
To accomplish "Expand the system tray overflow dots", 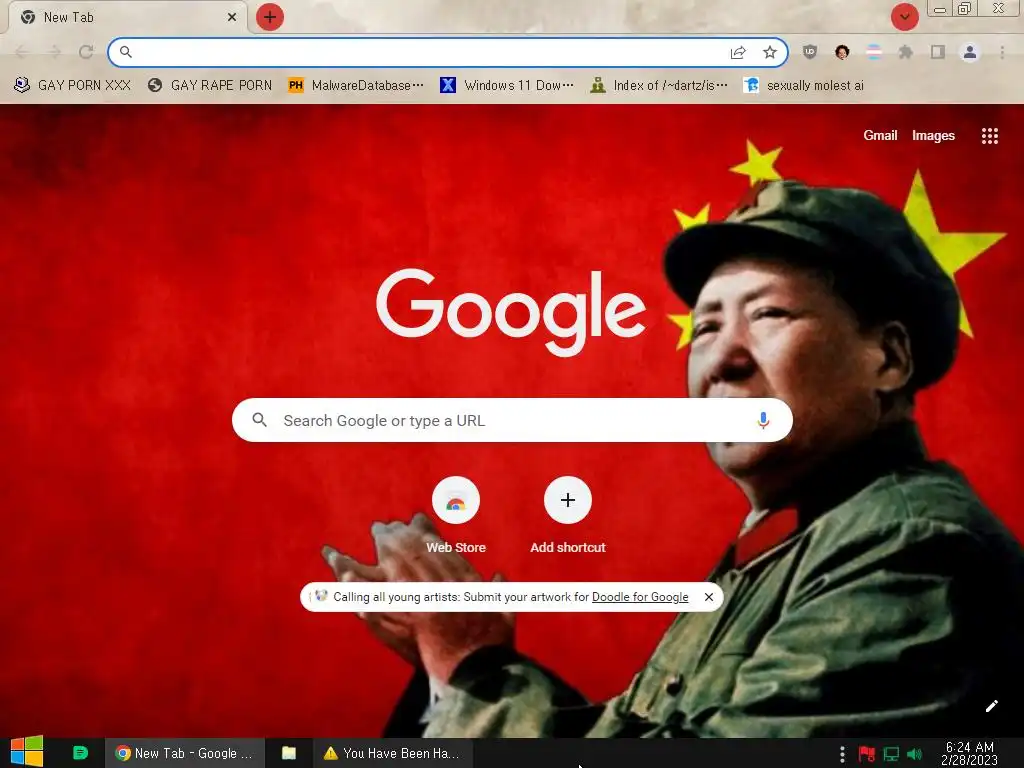I will point(842,754).
